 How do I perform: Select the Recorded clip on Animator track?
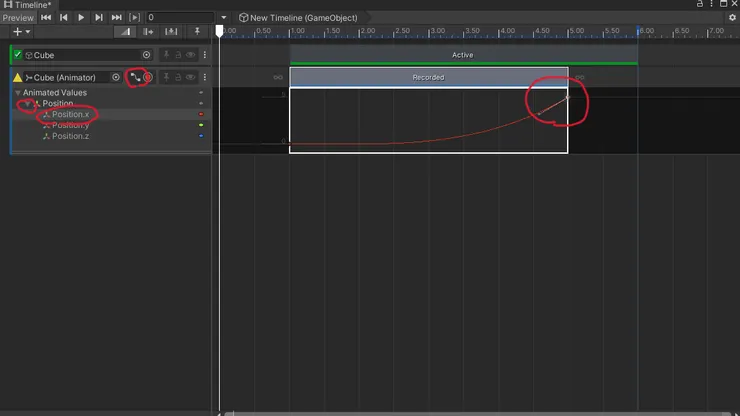[429, 77]
